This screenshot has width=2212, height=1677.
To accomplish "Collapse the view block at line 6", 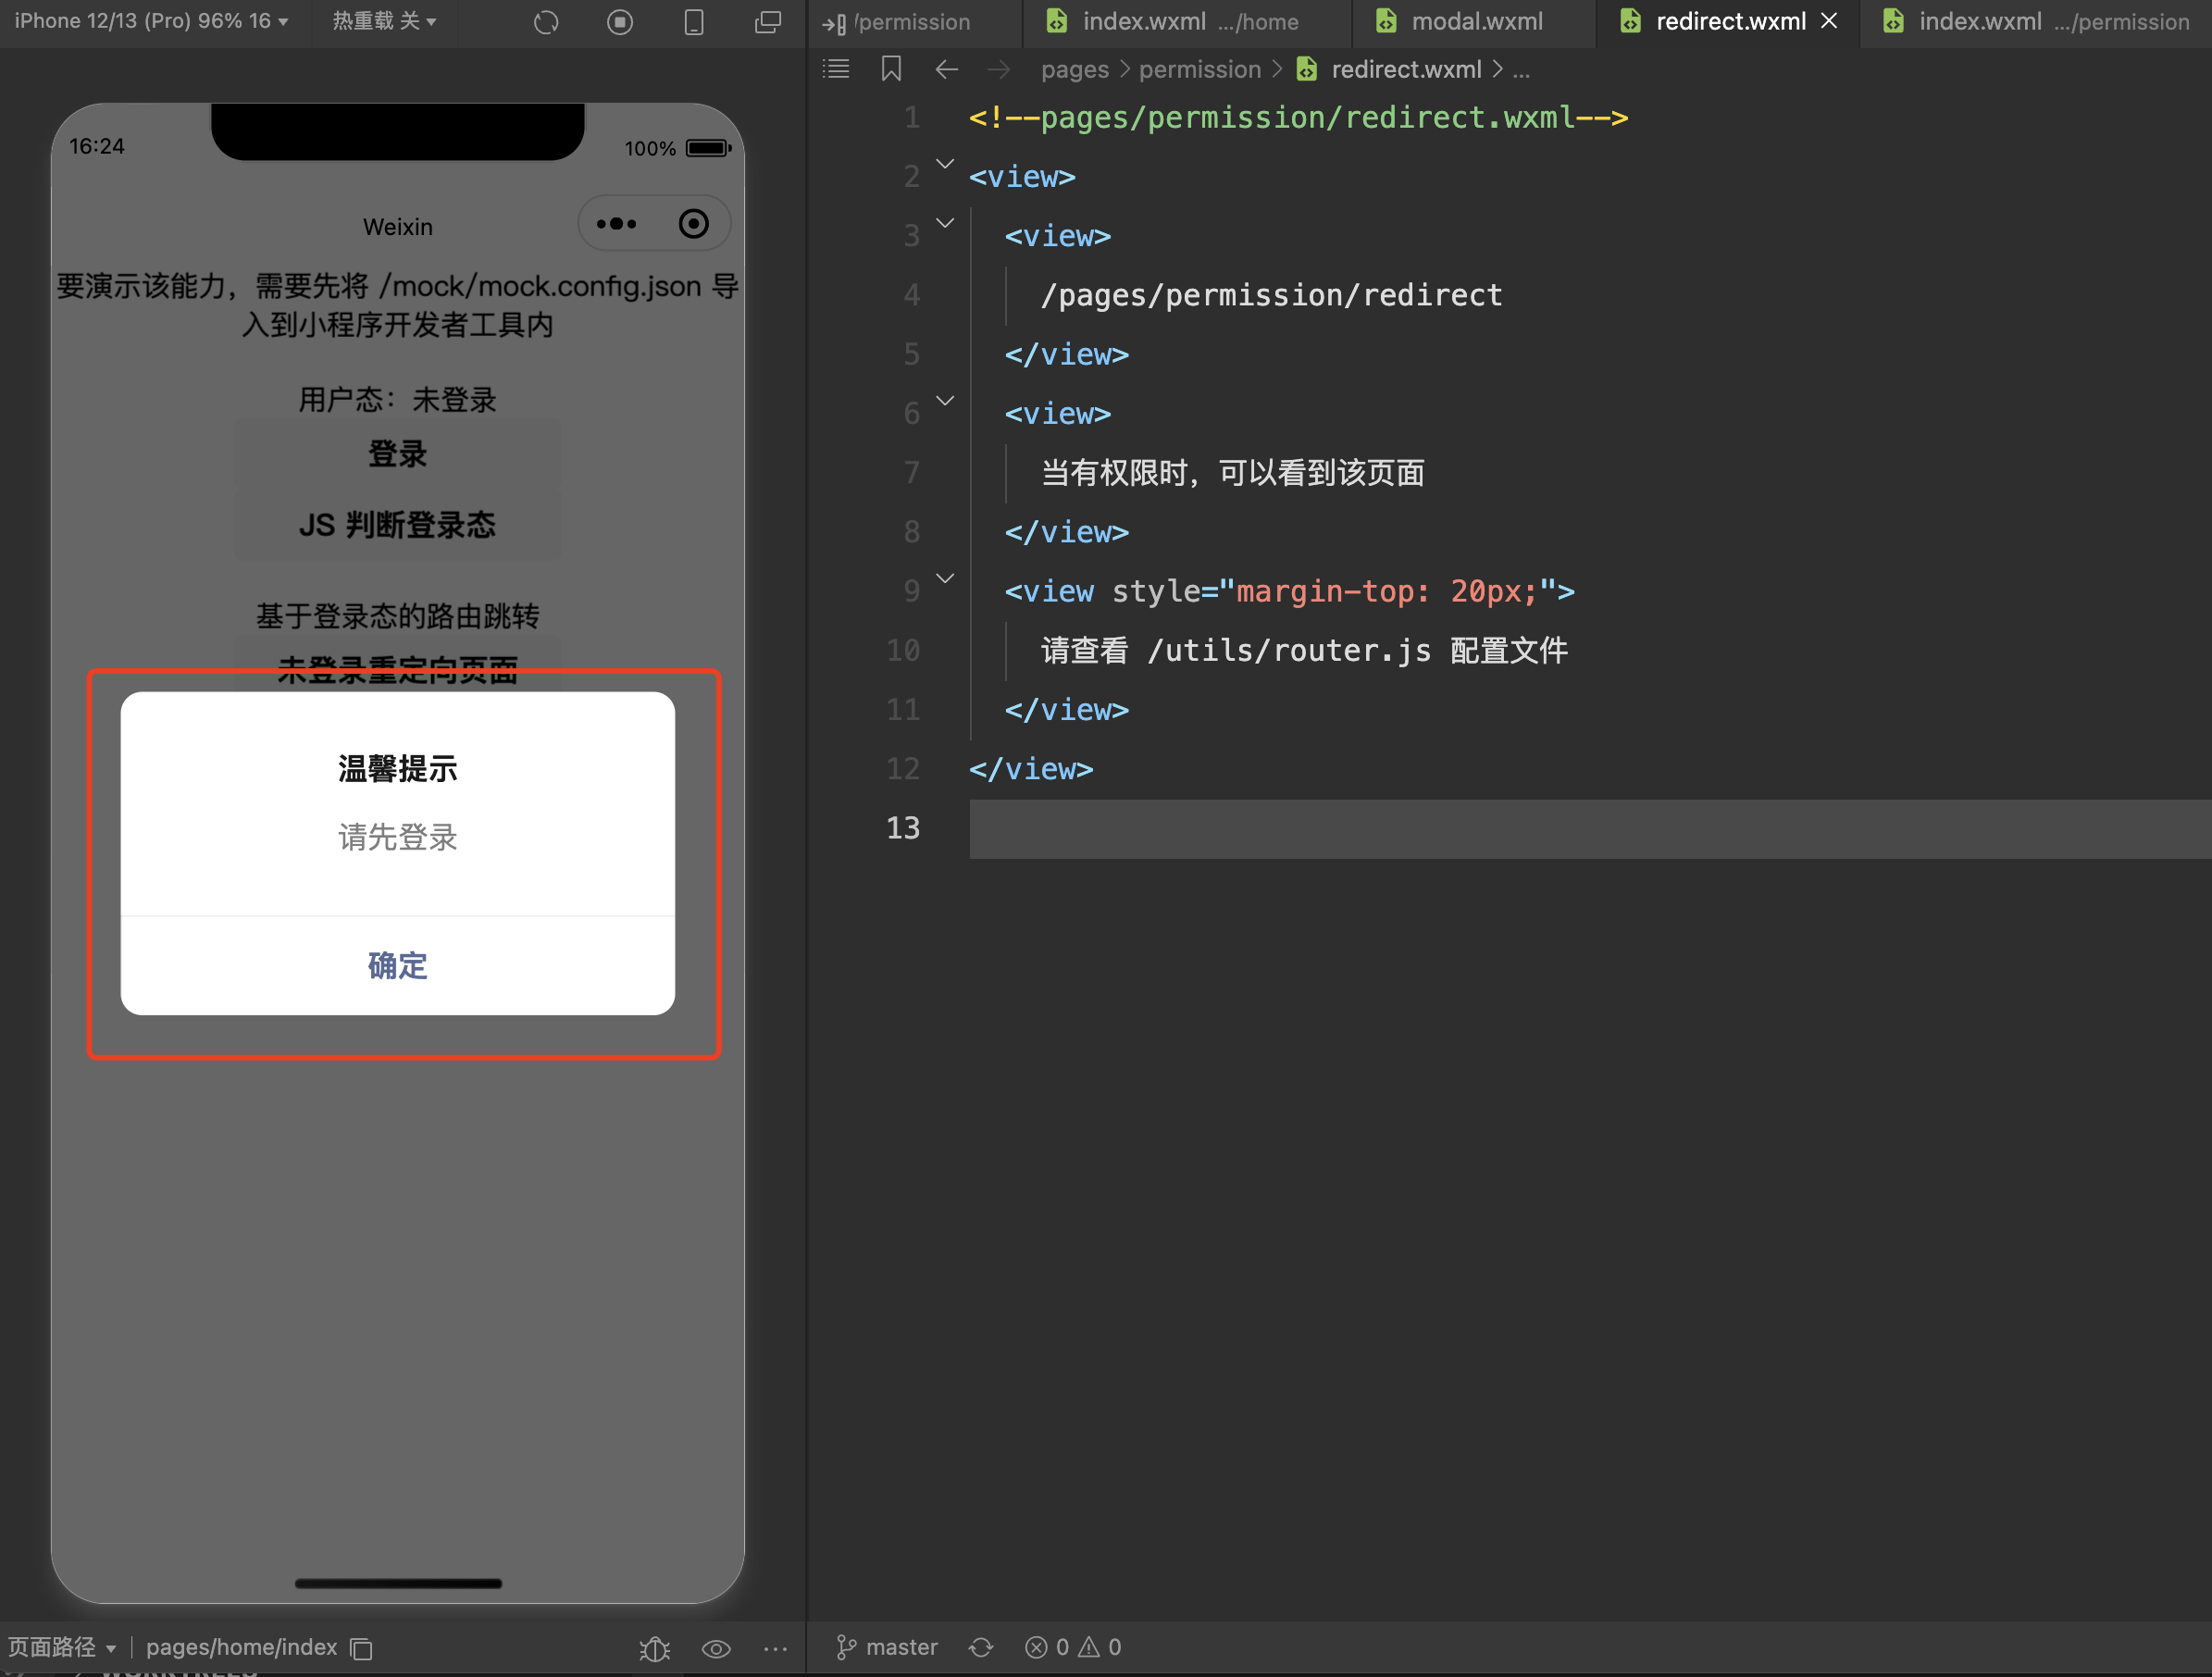I will tap(945, 400).
